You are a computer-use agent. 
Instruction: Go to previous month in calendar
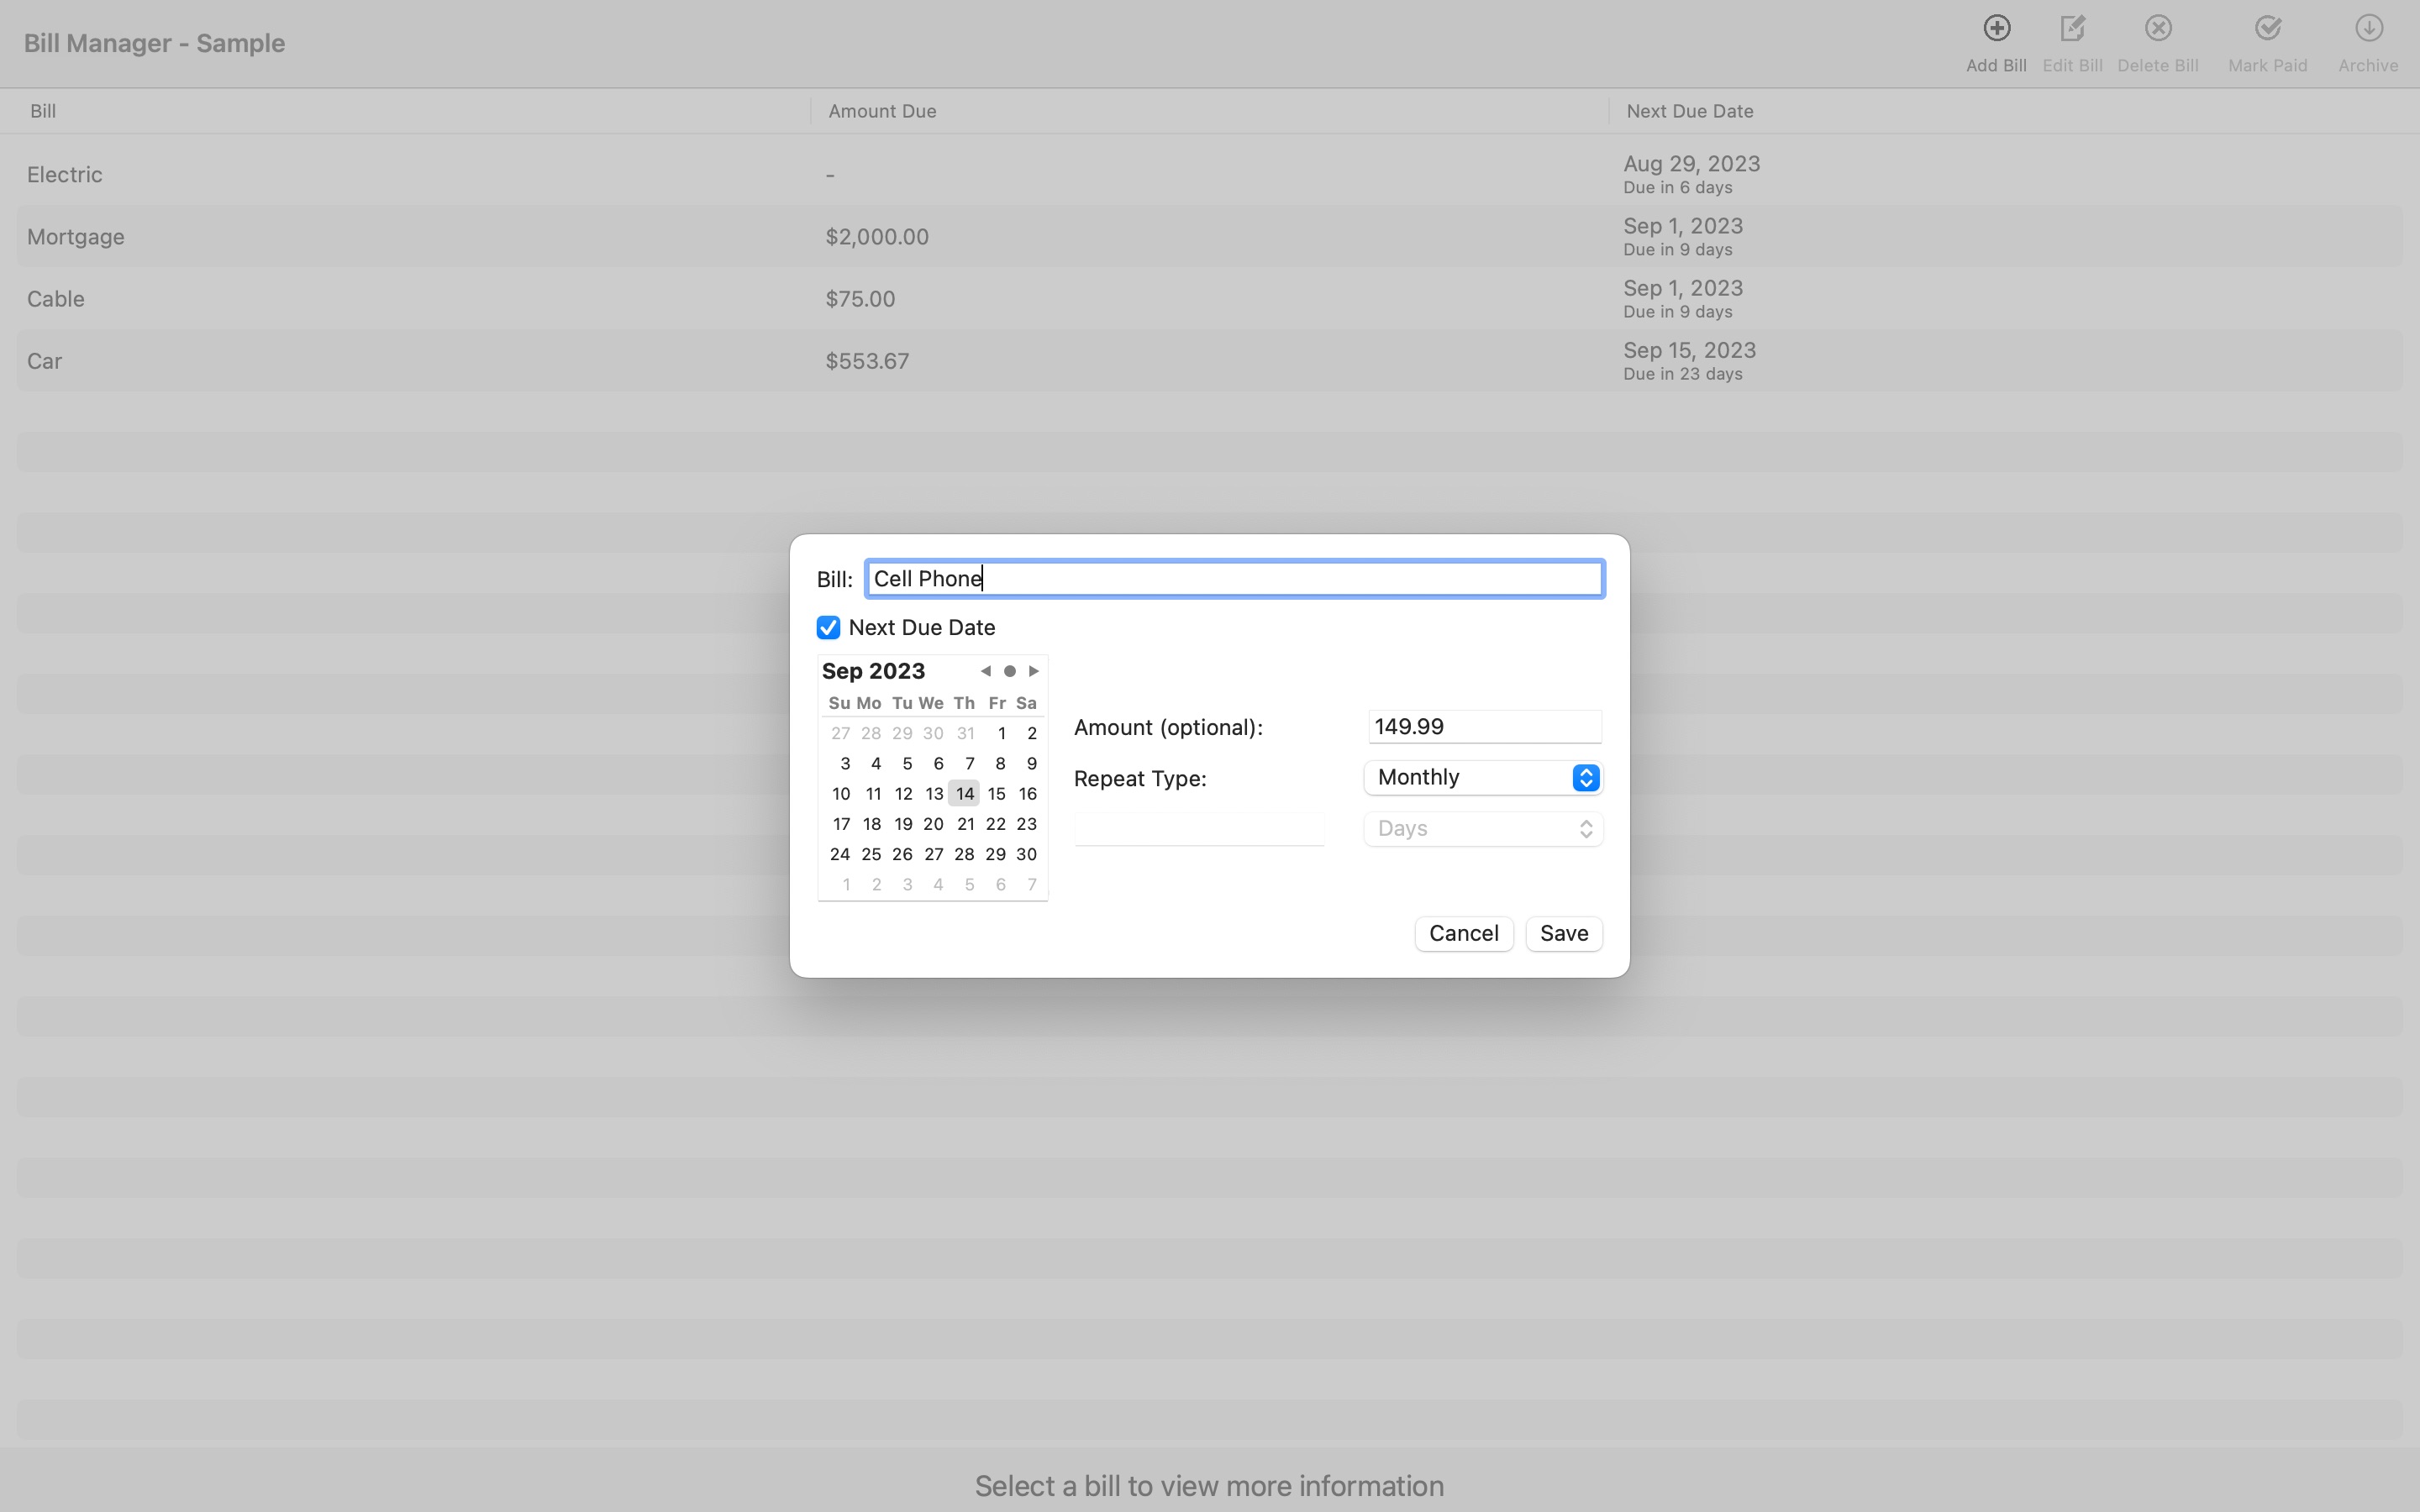985,671
